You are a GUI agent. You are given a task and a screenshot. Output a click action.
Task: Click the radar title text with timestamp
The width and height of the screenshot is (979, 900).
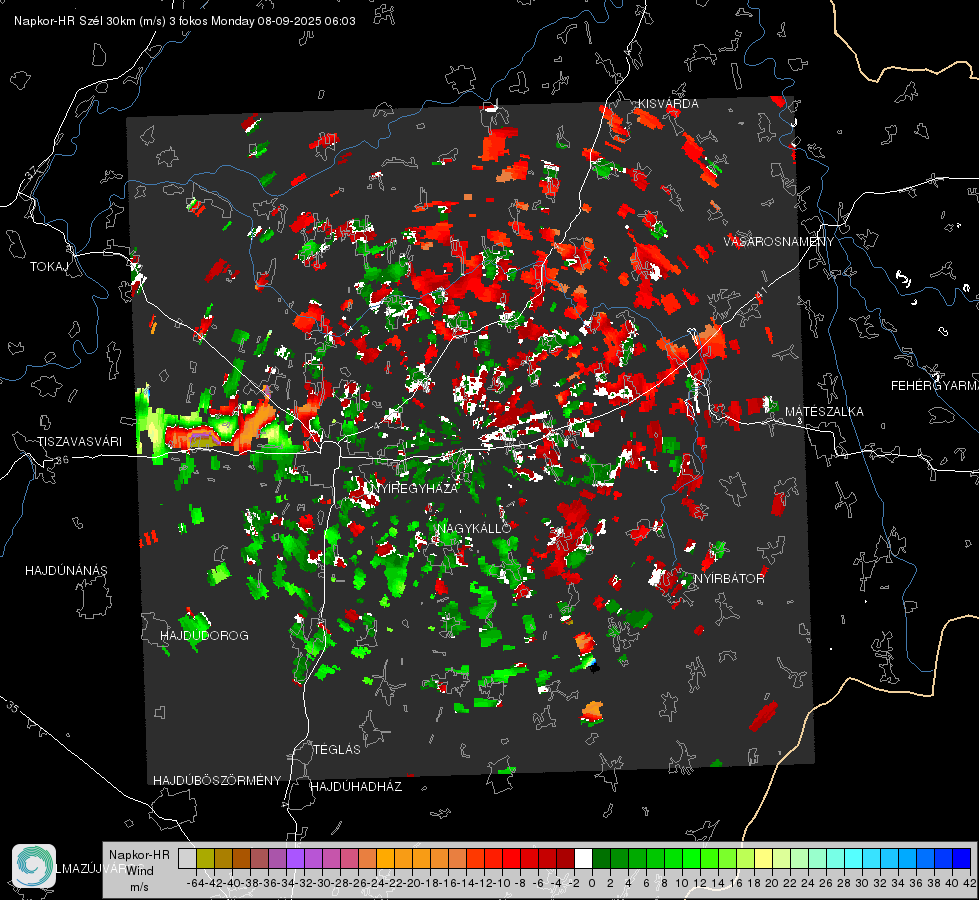click(185, 21)
